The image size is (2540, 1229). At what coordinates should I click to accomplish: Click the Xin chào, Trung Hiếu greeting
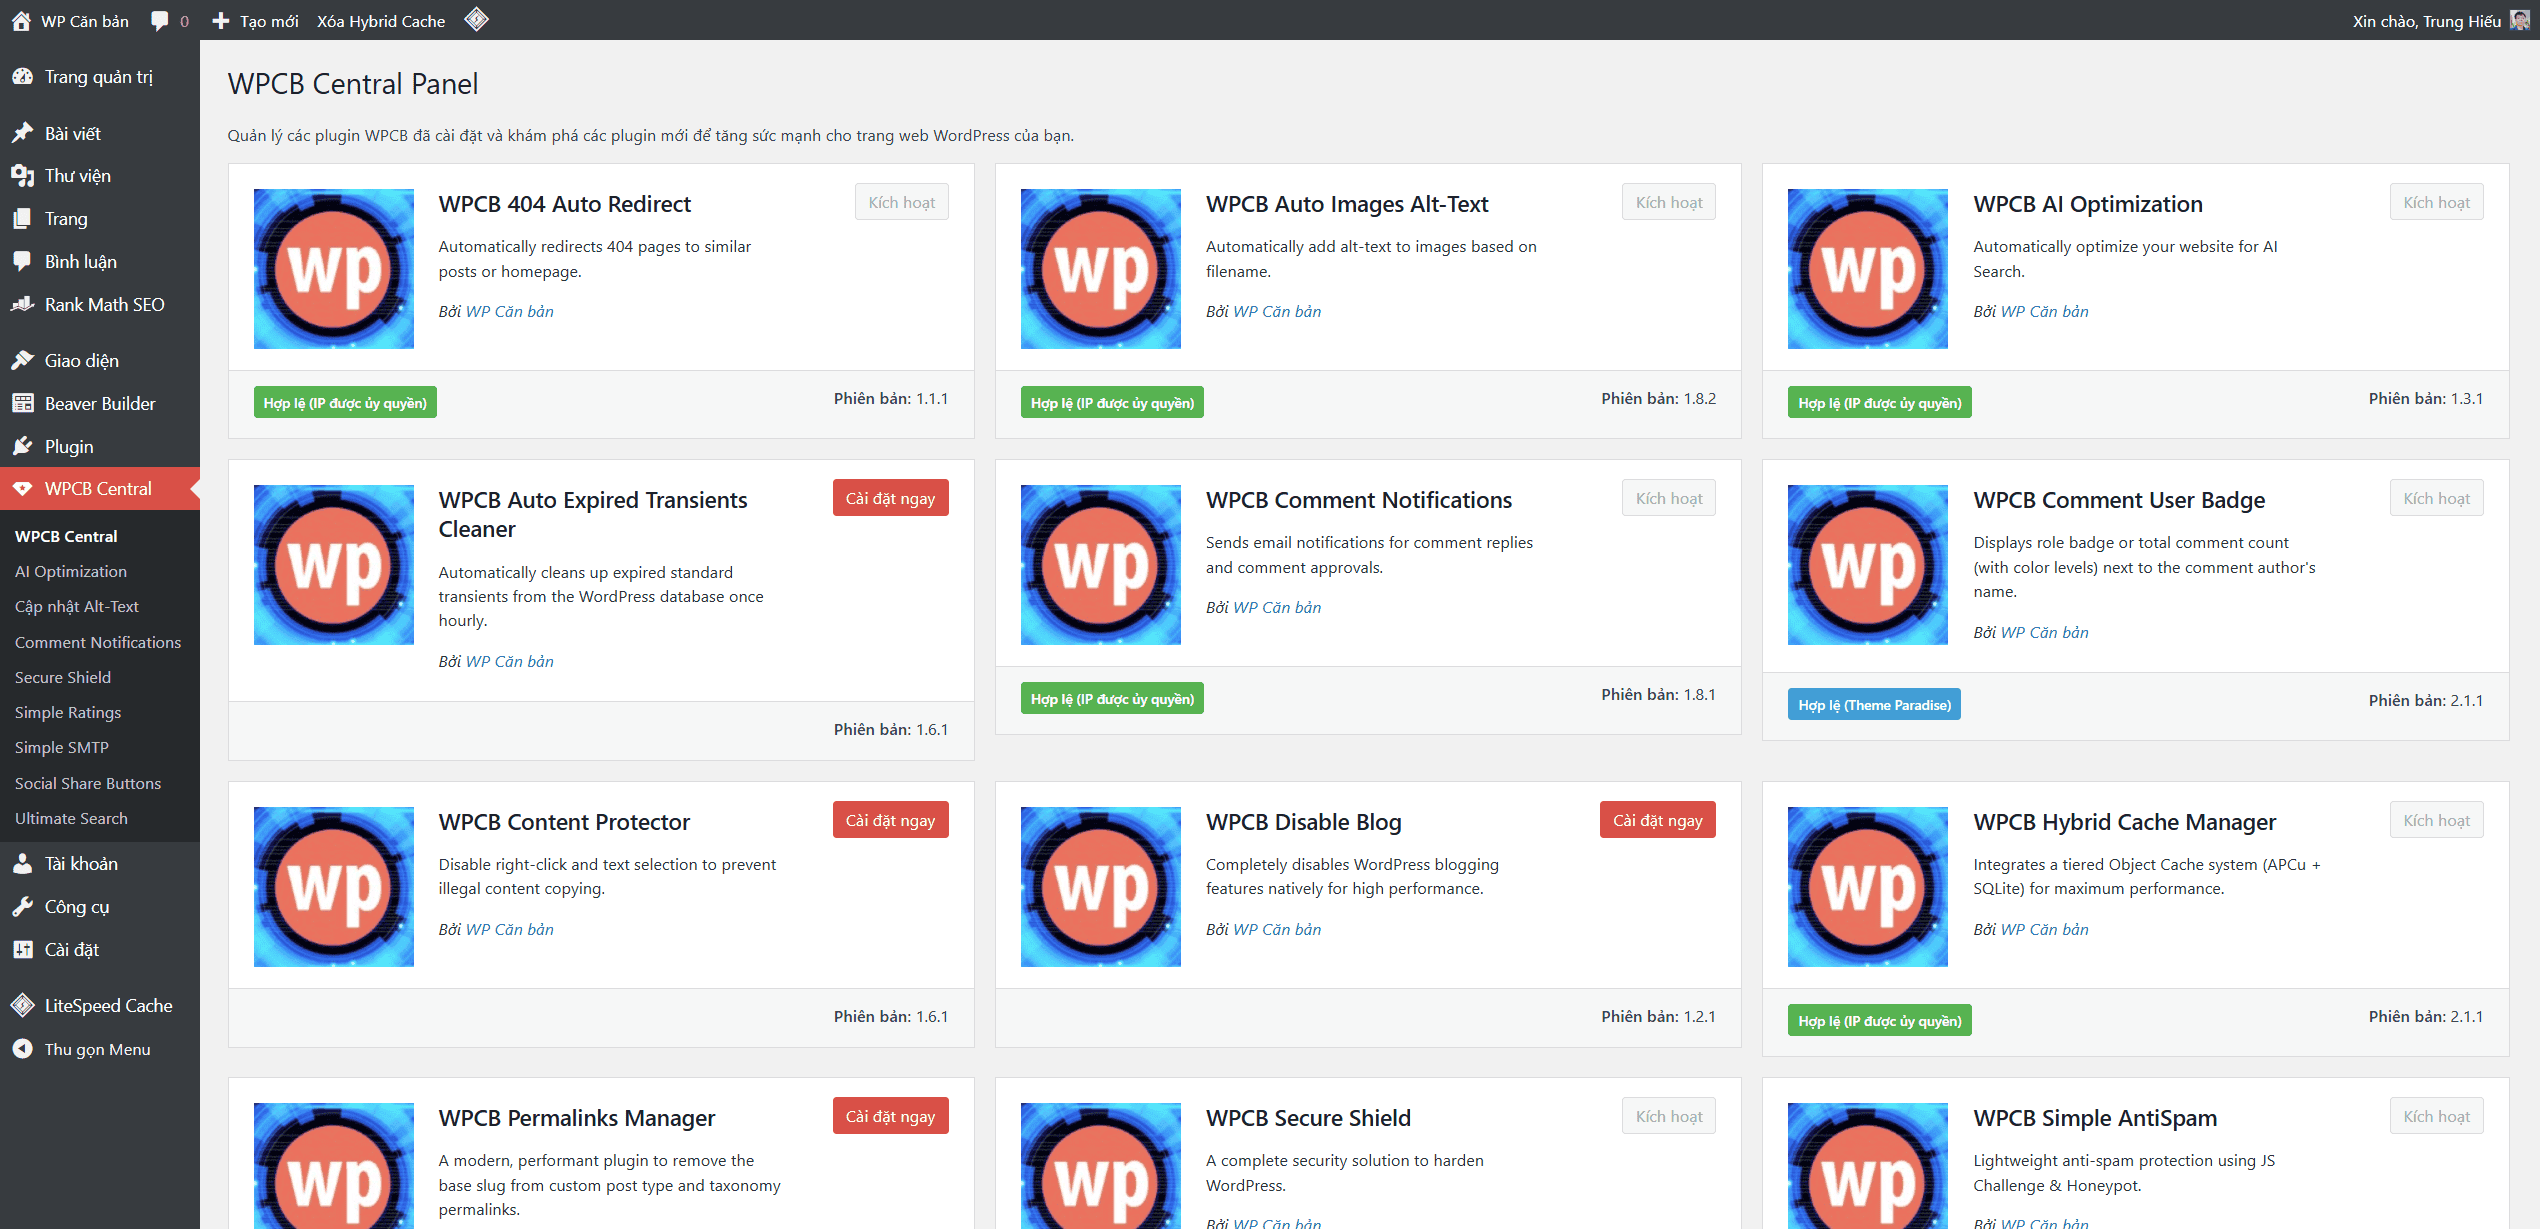click(2427, 21)
